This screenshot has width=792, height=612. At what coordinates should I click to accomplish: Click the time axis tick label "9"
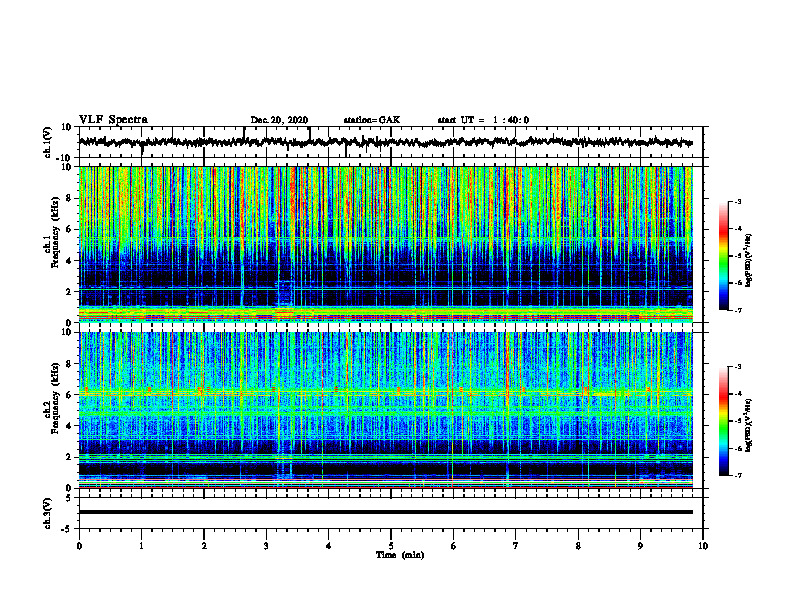click(x=640, y=546)
